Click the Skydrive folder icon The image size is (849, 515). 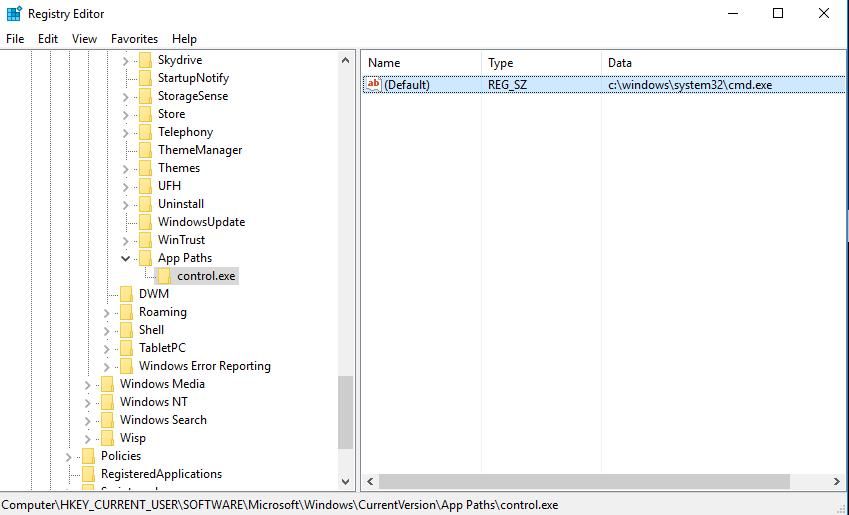pyautogui.click(x=145, y=60)
